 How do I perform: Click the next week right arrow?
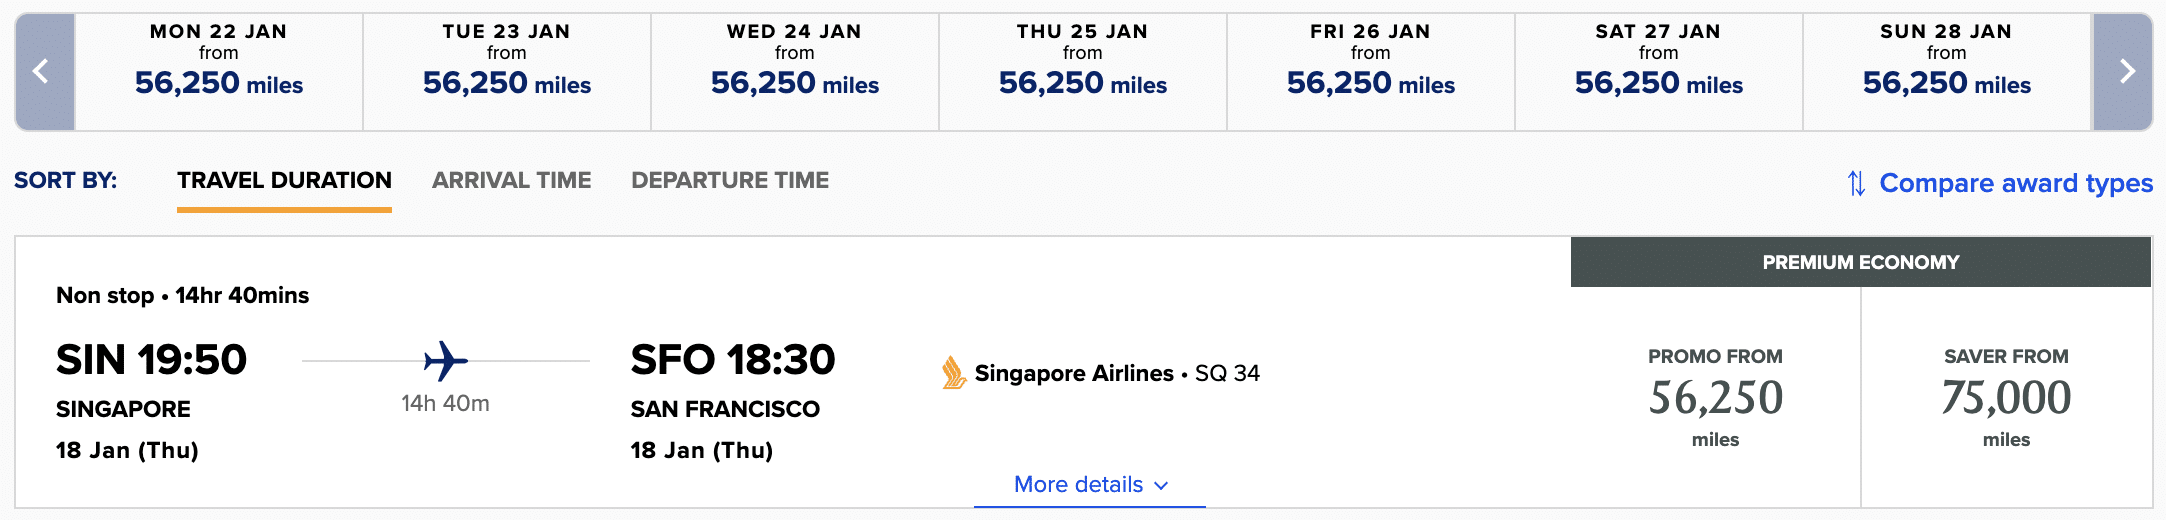tap(2122, 72)
